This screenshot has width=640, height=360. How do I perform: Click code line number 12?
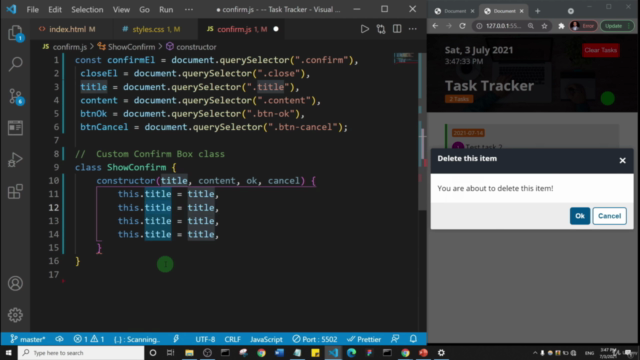54,207
